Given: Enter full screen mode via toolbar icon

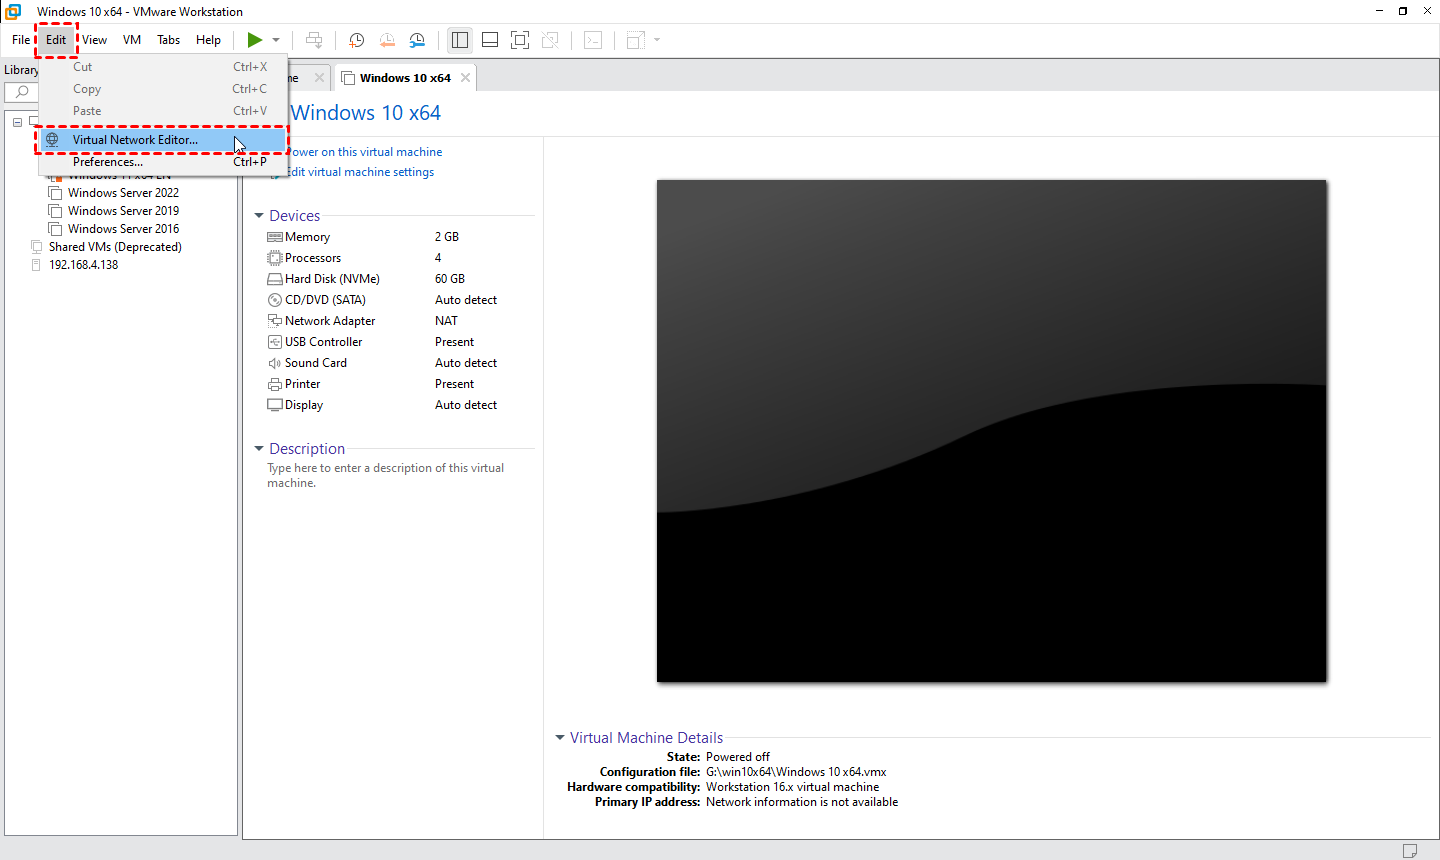Looking at the screenshot, I should (x=520, y=40).
